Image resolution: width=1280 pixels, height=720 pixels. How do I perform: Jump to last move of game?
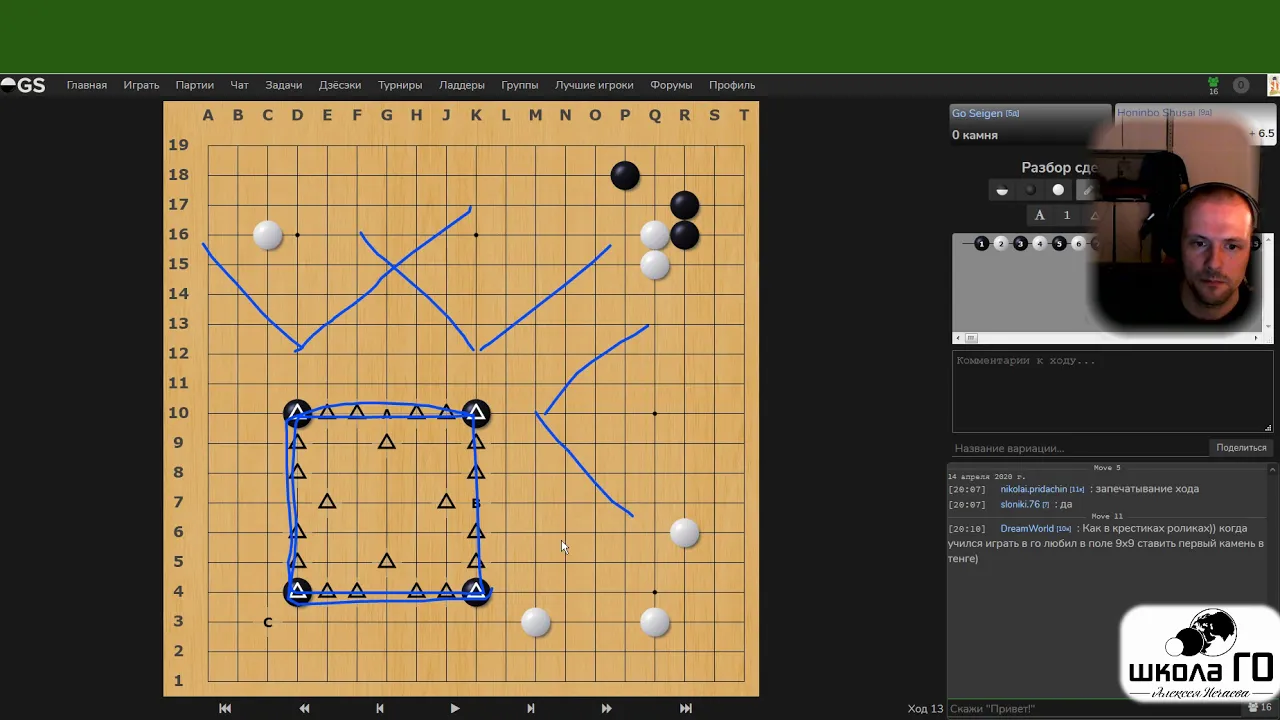point(686,708)
